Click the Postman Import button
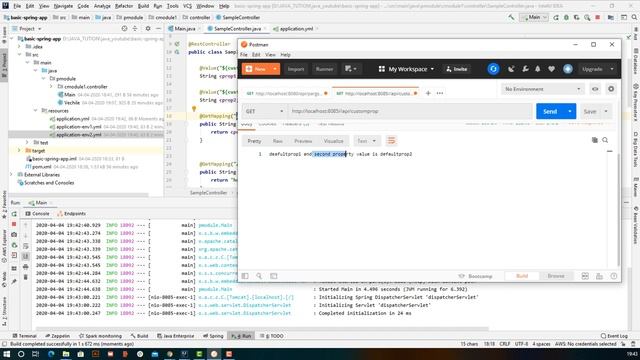Image resolution: width=640 pixels, height=360 pixels. 296,69
